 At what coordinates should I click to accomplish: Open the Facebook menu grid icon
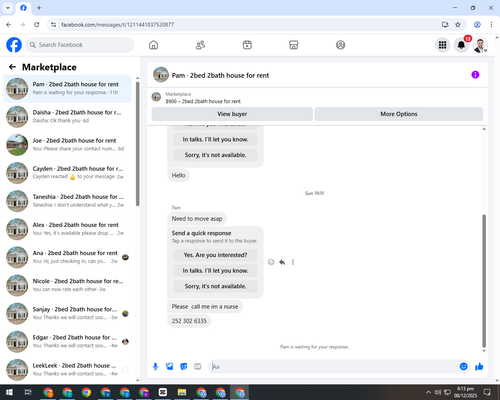pyautogui.click(x=442, y=45)
